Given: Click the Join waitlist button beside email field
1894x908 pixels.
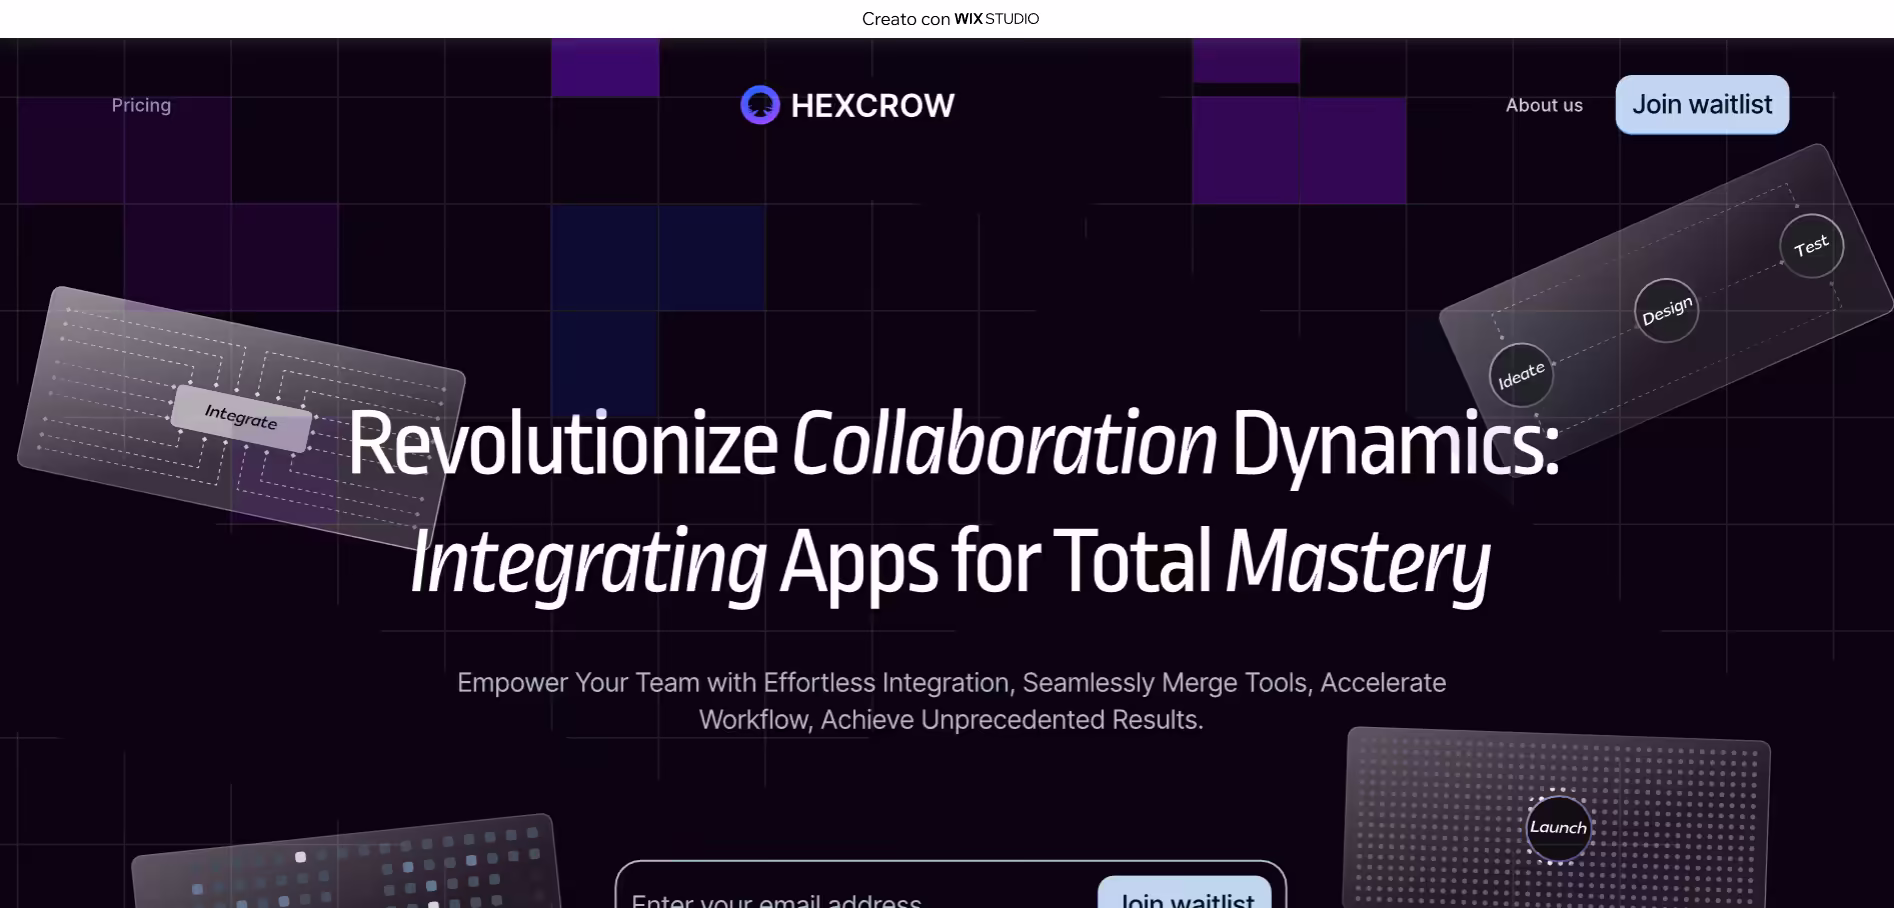Looking at the screenshot, I should (1185, 893).
